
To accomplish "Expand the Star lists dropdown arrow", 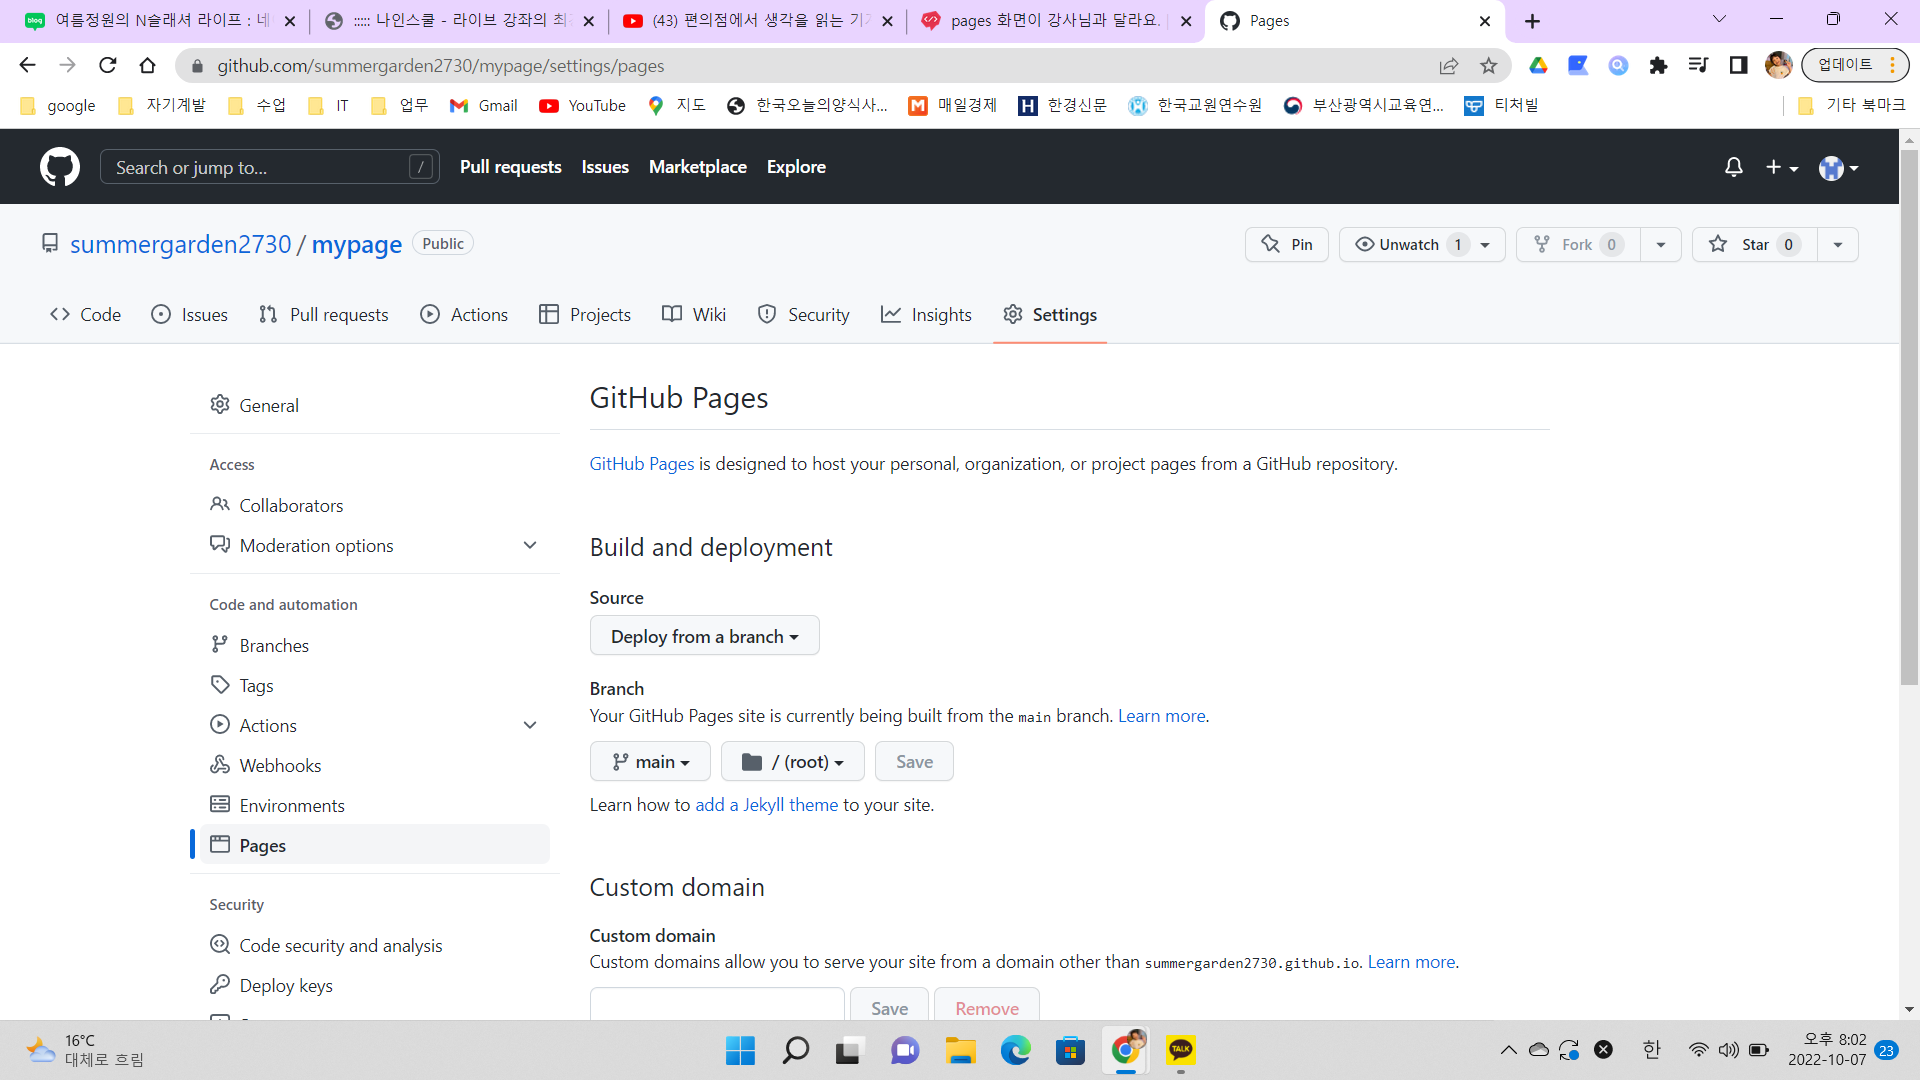I will click(1838, 245).
